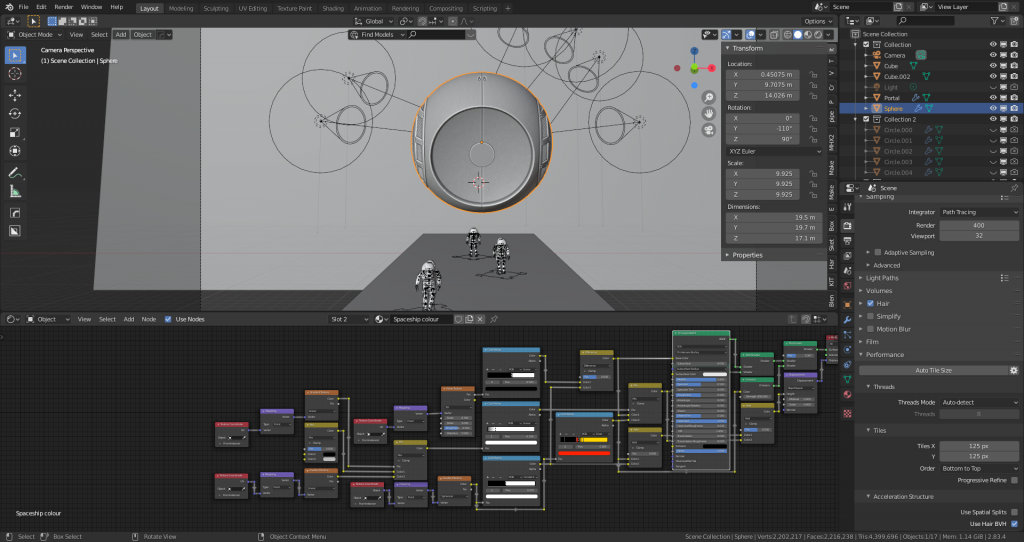Uncheck the Use Hair BVH checkbox
This screenshot has height=542, width=1024.
click(x=1014, y=523)
